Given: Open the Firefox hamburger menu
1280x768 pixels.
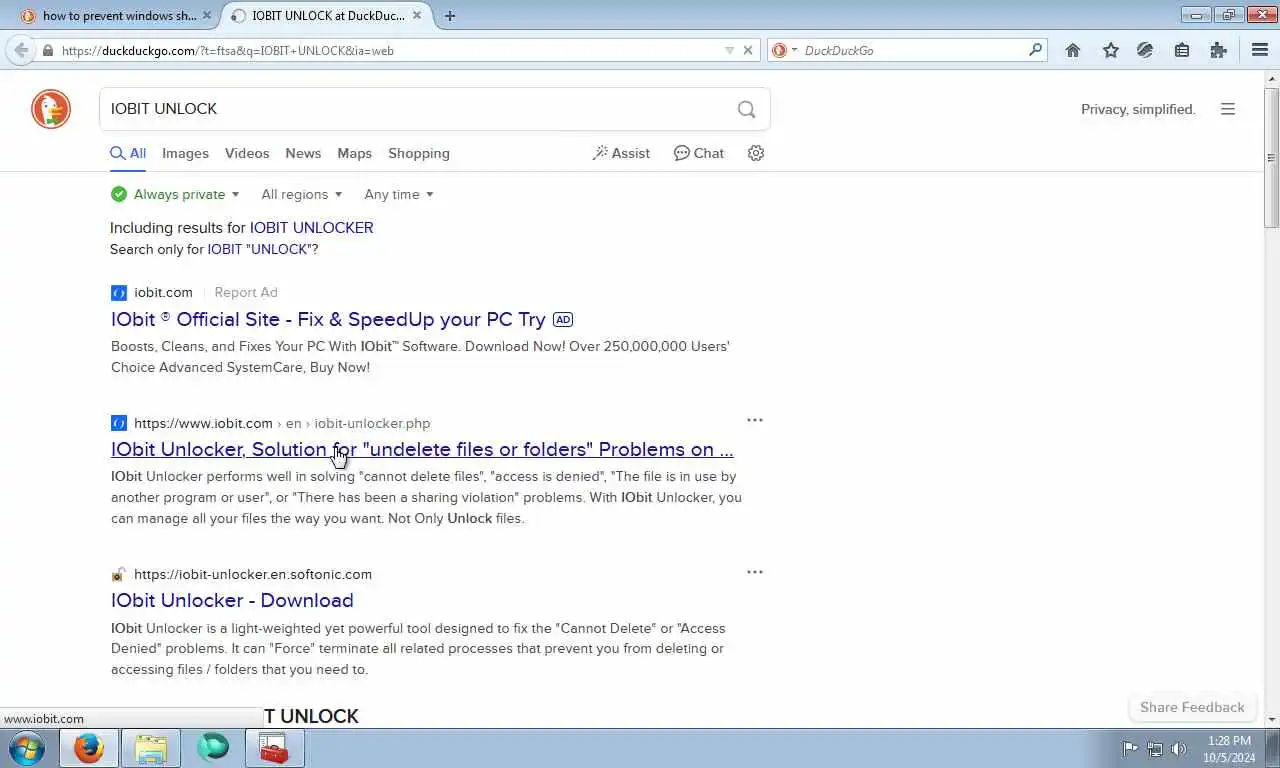Looking at the screenshot, I should (x=1260, y=50).
